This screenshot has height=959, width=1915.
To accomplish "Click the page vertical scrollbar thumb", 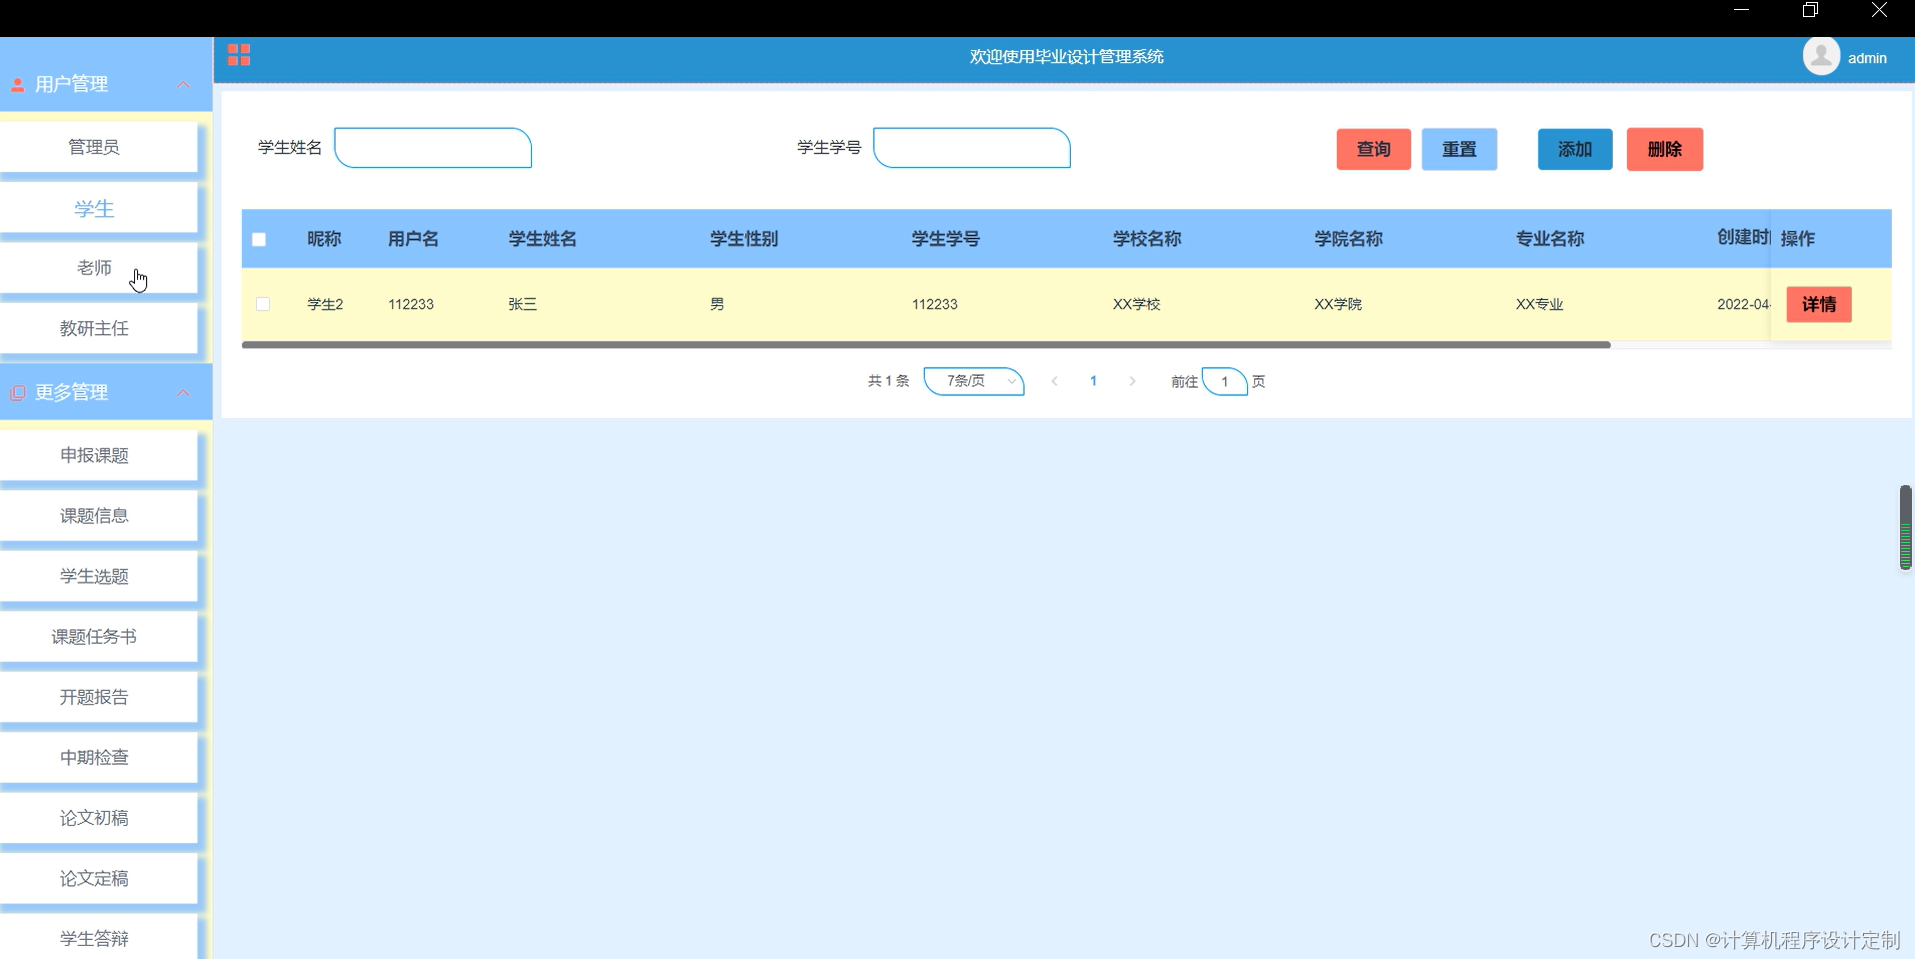I will tap(1905, 527).
